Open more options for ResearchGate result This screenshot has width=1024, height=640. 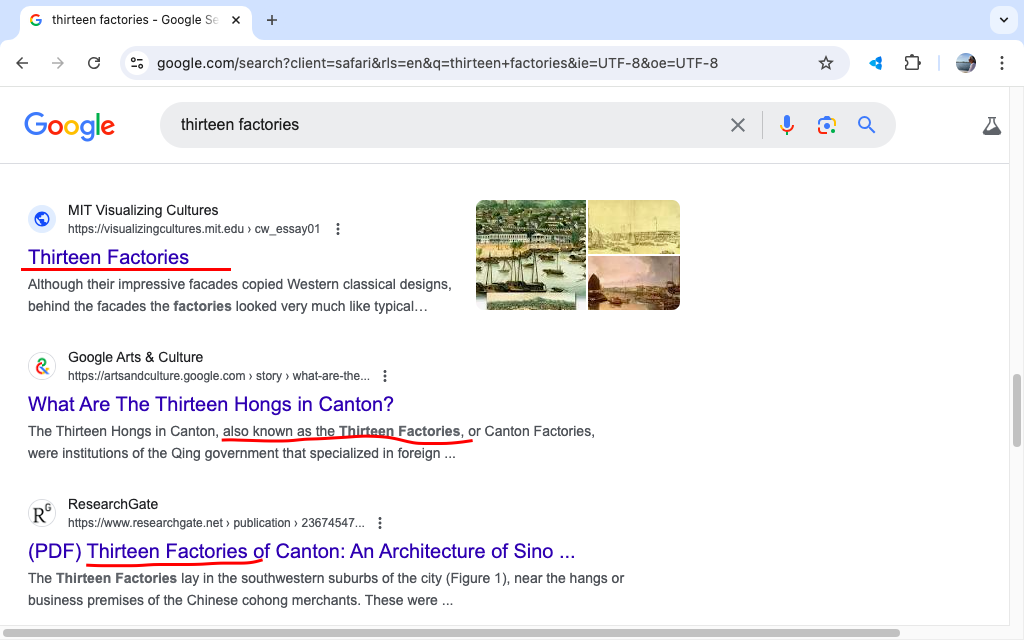[x=380, y=523]
